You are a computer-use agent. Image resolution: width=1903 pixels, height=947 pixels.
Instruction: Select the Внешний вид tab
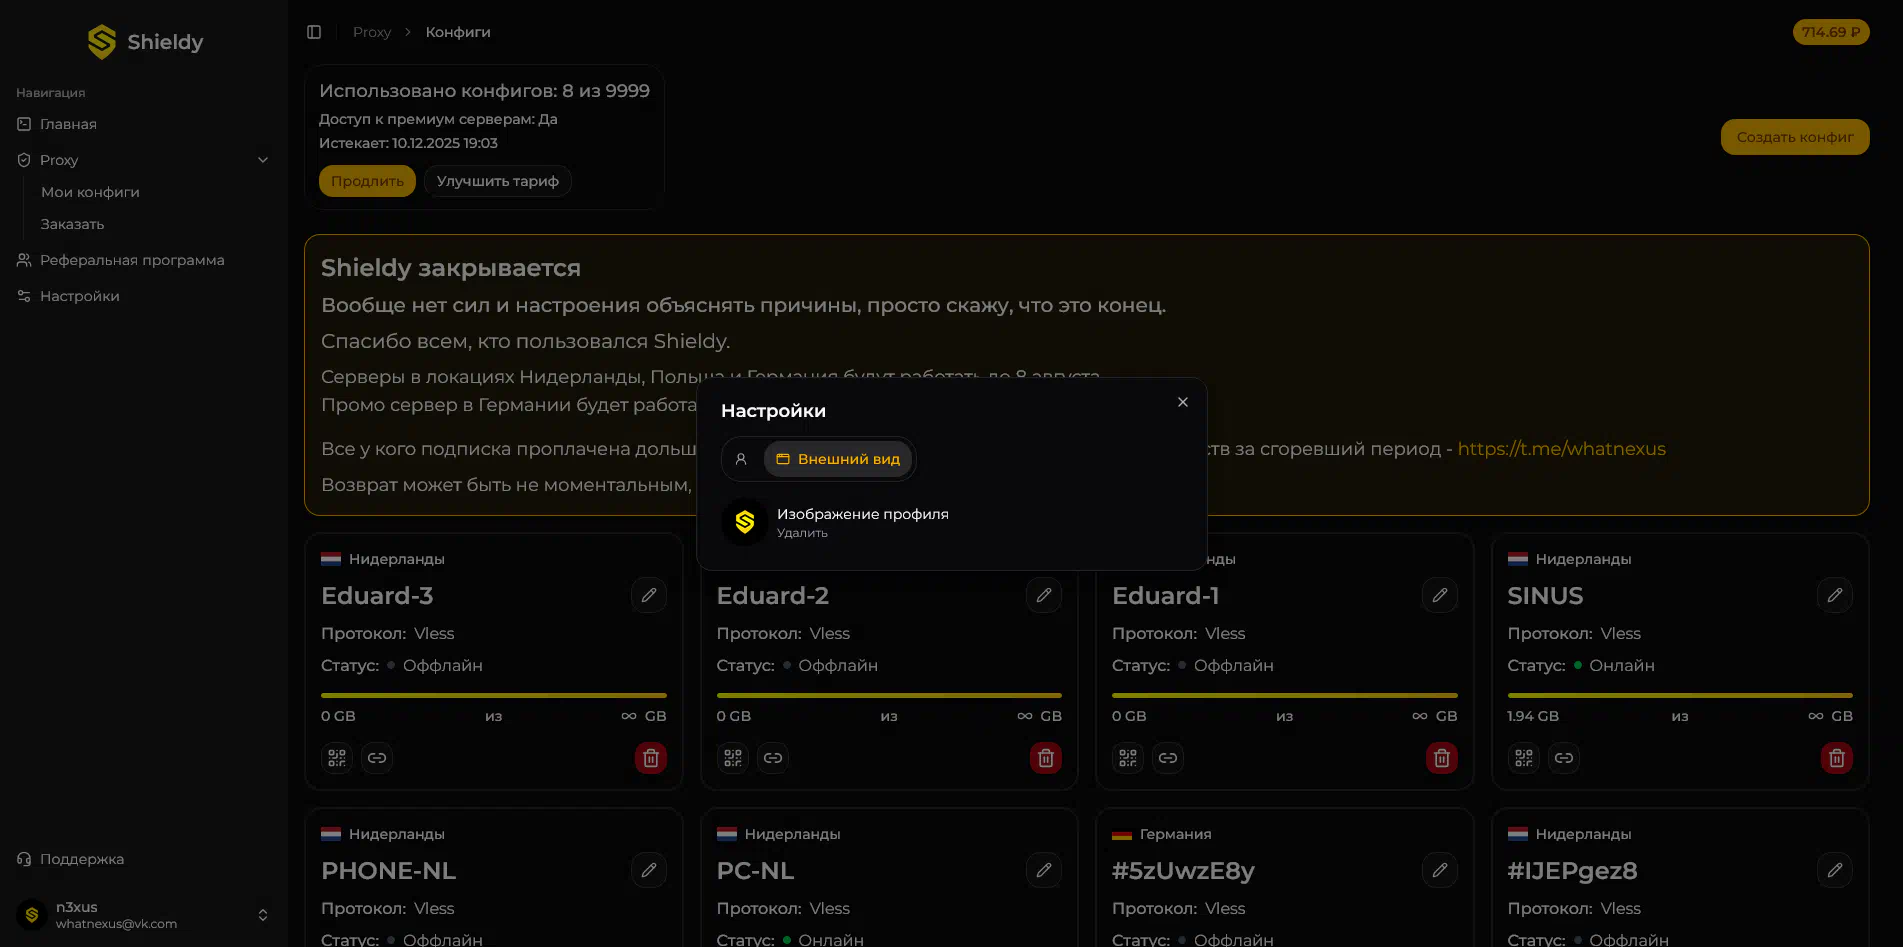(x=838, y=459)
